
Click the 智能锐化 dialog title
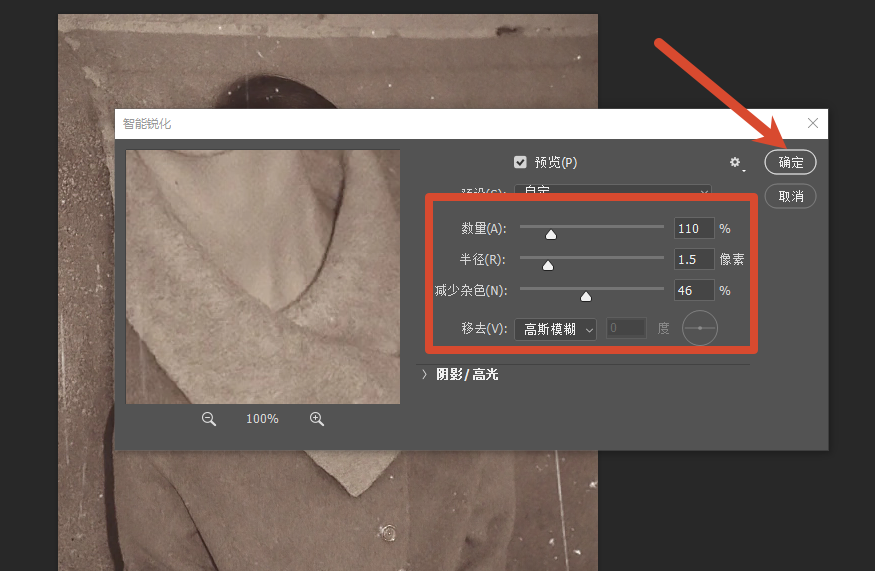tap(147, 124)
